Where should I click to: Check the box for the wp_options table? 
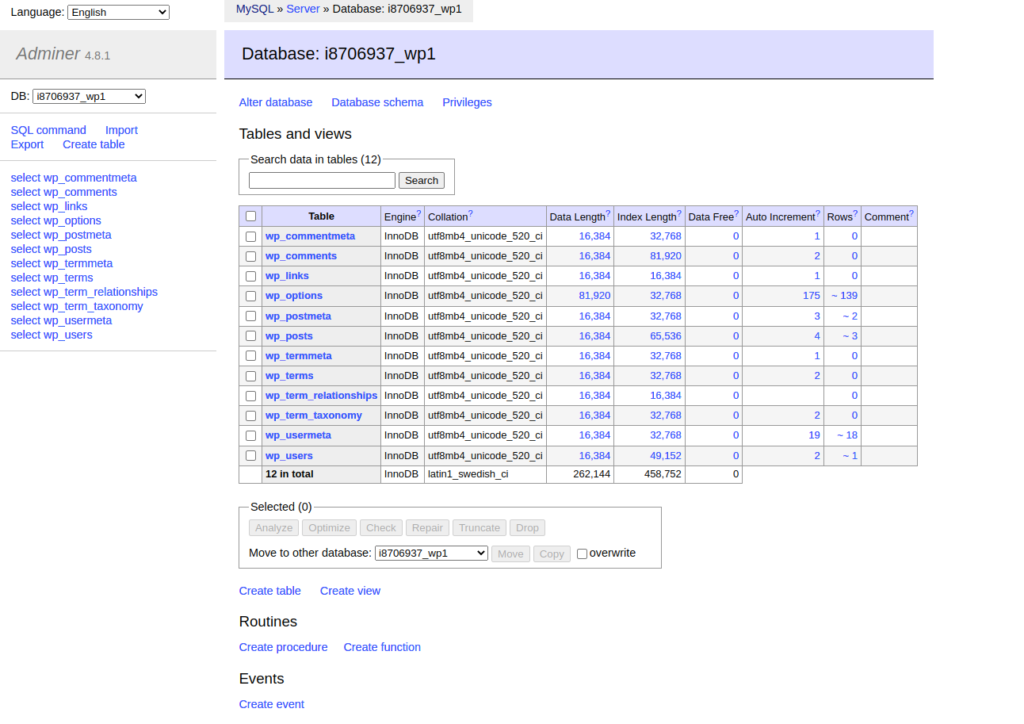click(x=251, y=296)
